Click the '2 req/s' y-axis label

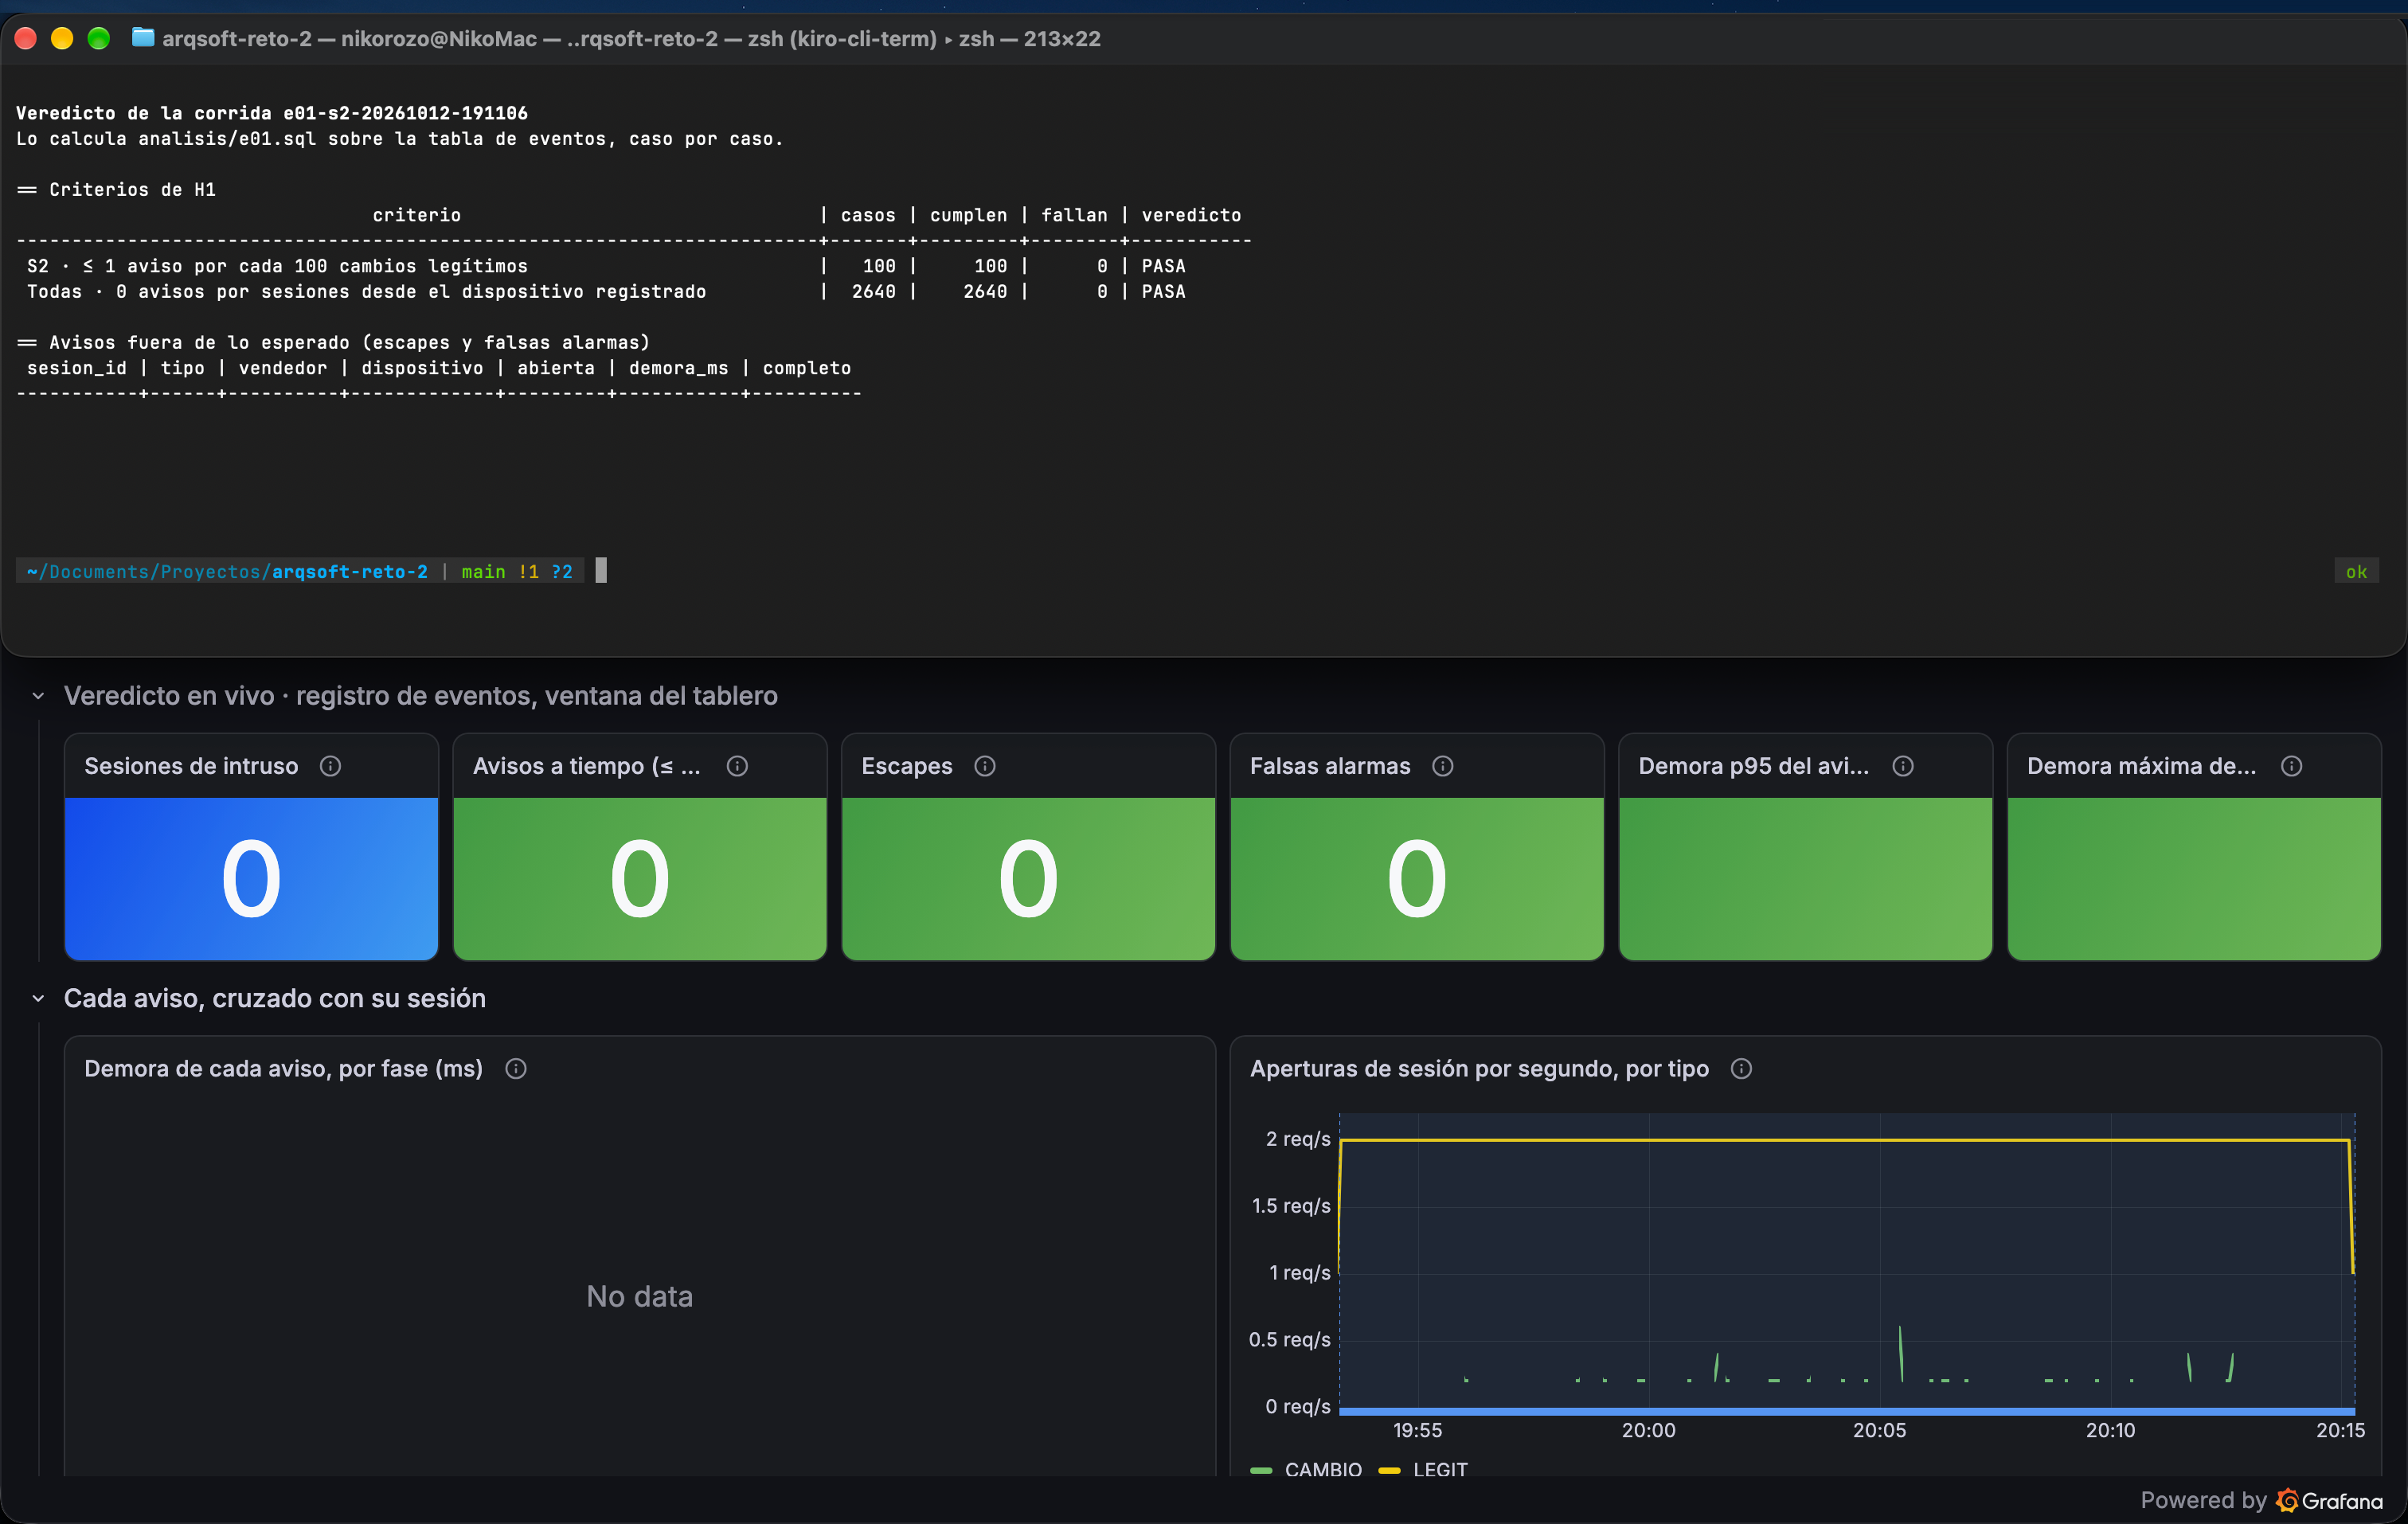tap(1298, 1139)
